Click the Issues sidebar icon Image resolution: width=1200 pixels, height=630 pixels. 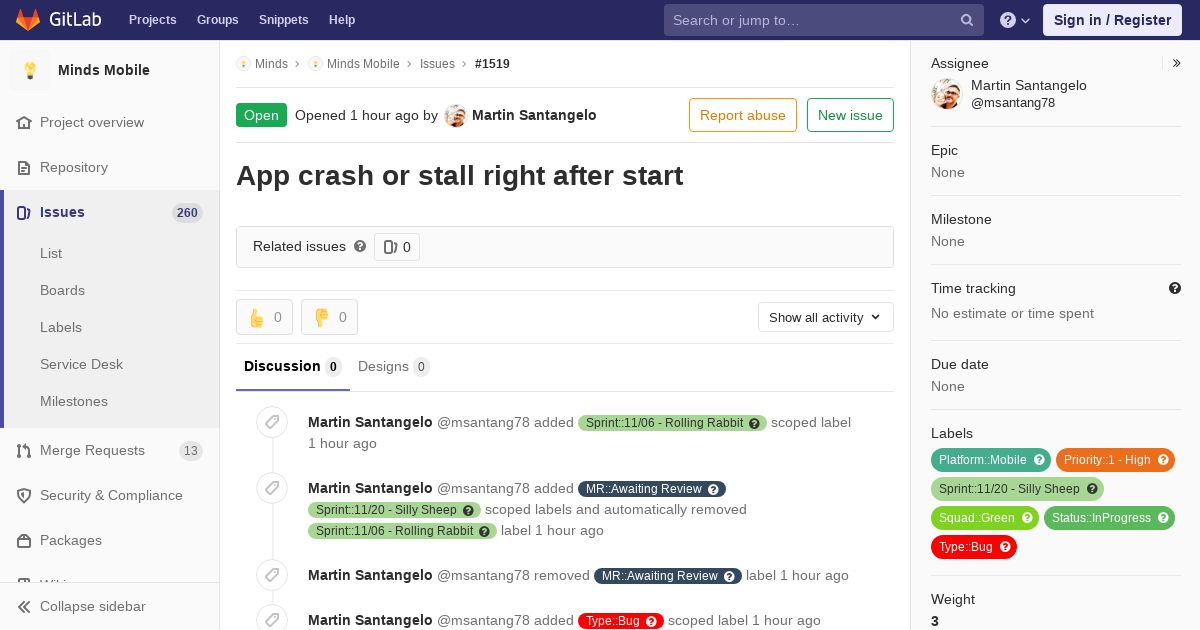tap(24, 212)
